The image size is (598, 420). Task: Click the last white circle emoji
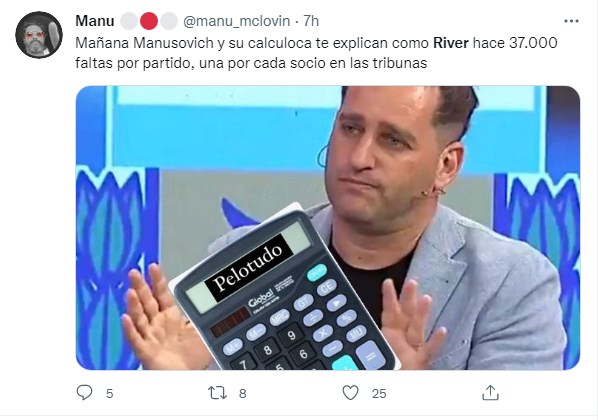(169, 21)
